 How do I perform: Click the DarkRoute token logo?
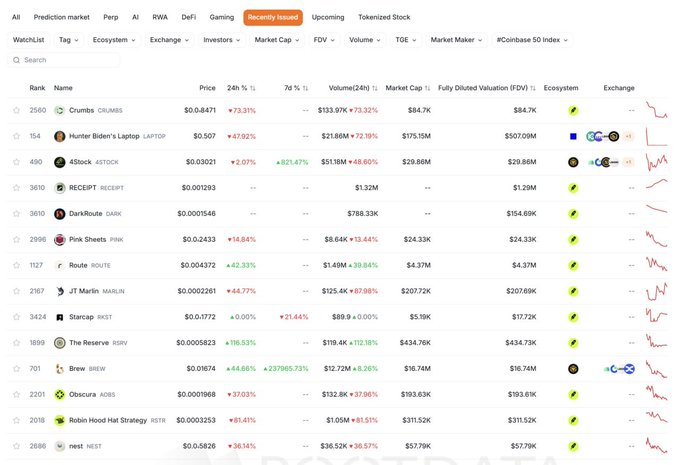pos(59,214)
